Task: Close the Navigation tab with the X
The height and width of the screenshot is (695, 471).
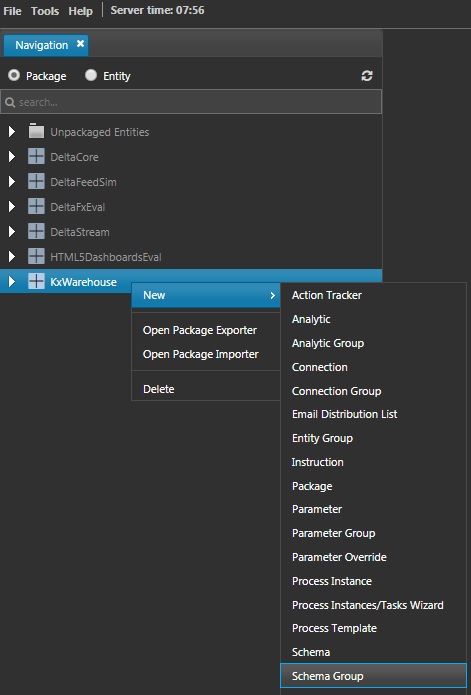Action: (x=80, y=44)
